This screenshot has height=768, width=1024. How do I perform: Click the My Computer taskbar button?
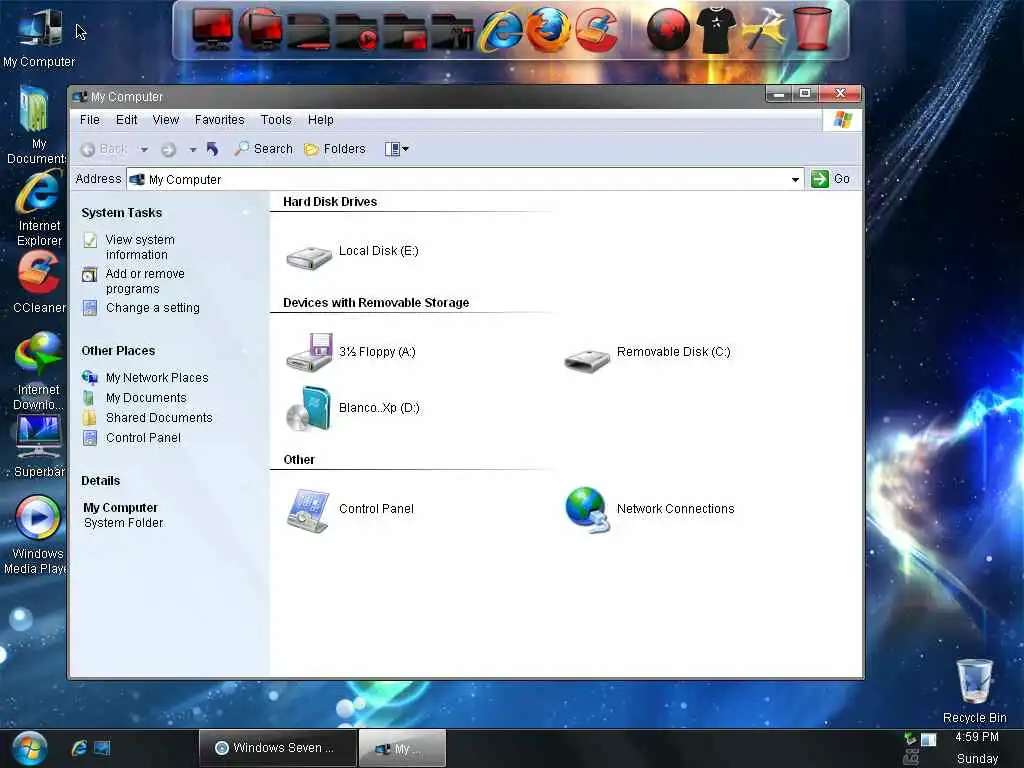pyautogui.click(x=402, y=748)
